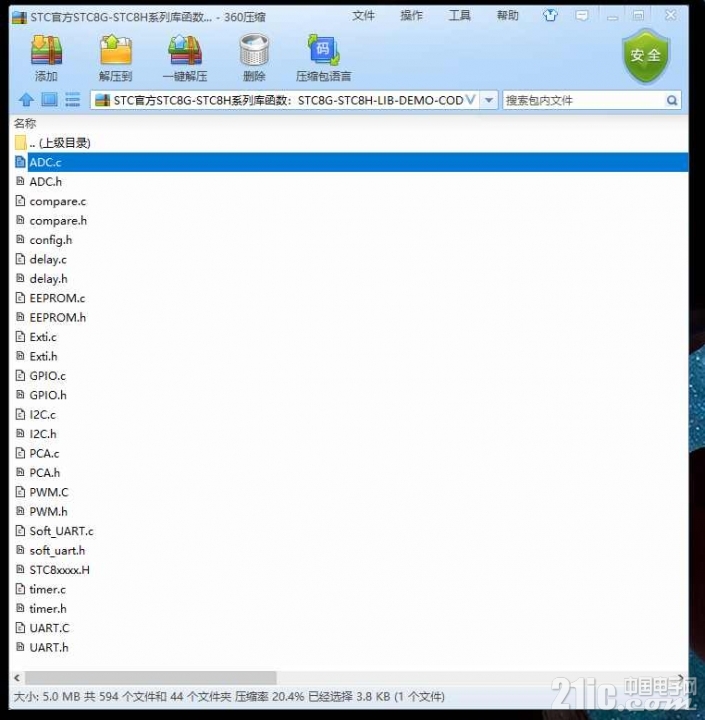Click the 一键解压 one-click extract icon
Image resolution: width=705 pixels, height=720 pixels.
point(185,50)
